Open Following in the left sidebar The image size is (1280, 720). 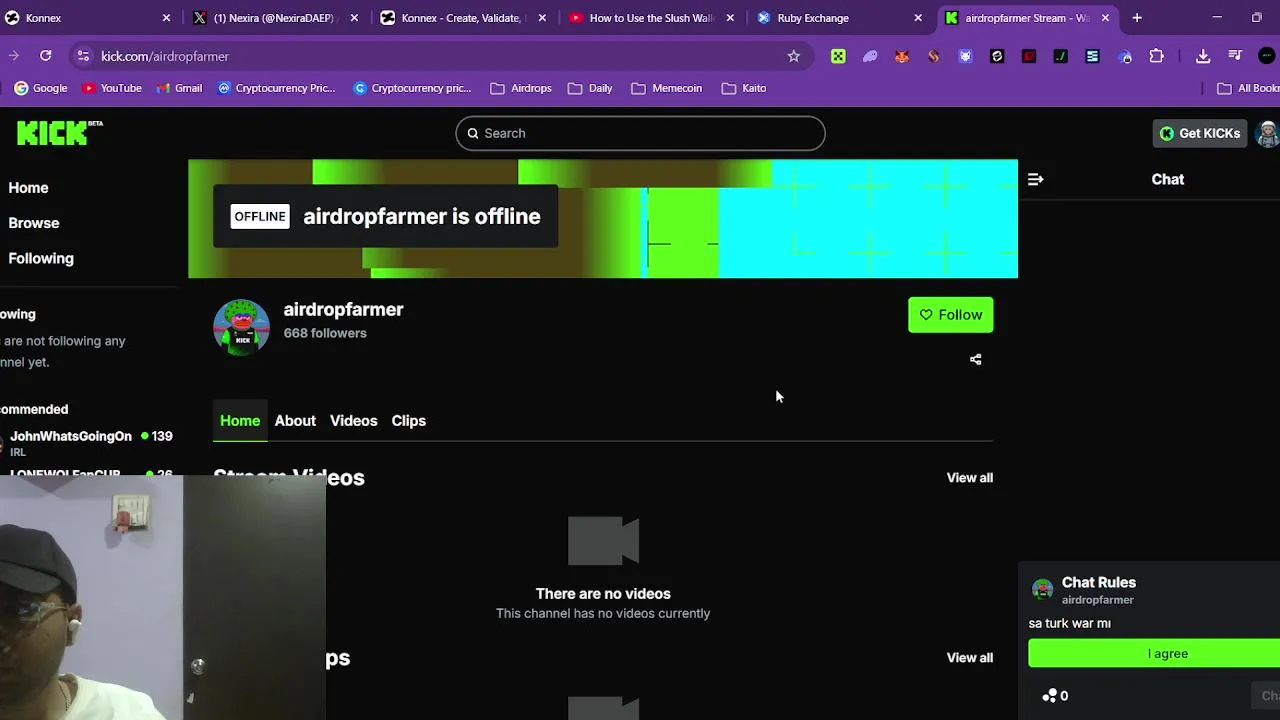tap(41, 258)
